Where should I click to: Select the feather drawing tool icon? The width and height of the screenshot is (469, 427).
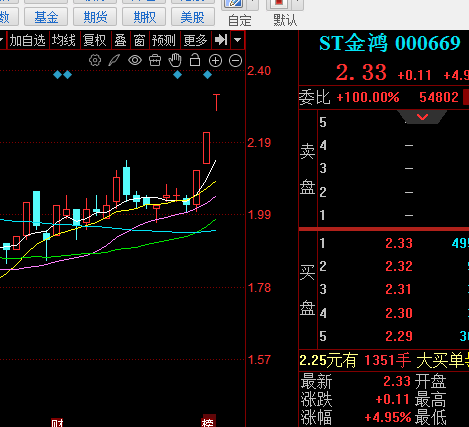click(x=114, y=61)
